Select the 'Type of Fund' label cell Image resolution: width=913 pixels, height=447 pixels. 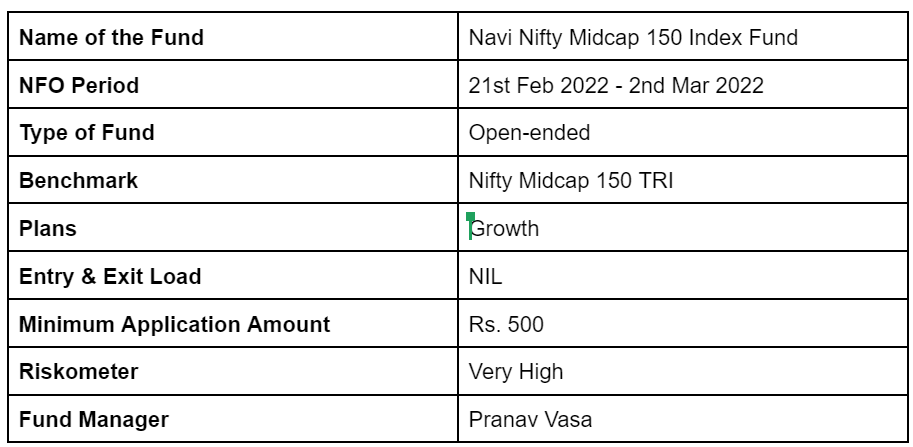pyautogui.click(x=233, y=132)
